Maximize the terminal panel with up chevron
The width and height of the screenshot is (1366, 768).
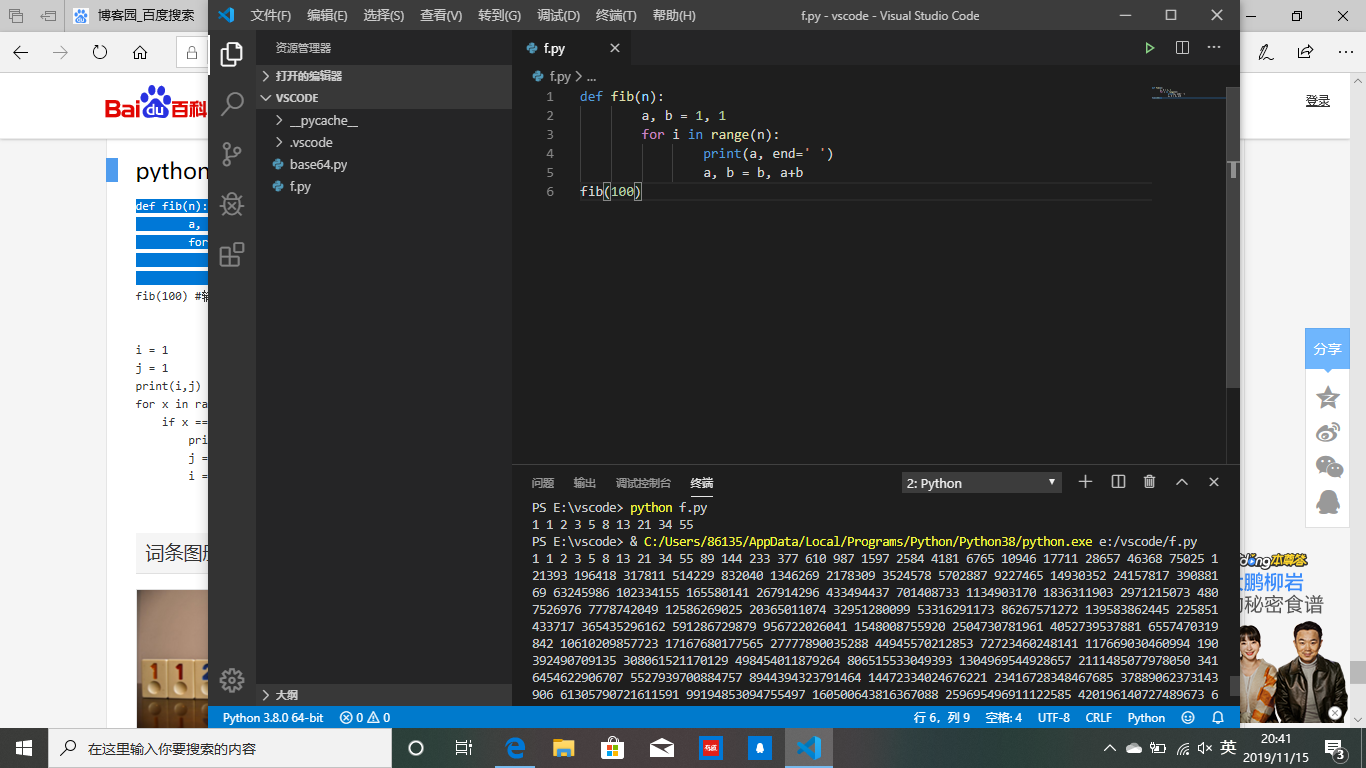coord(1182,482)
